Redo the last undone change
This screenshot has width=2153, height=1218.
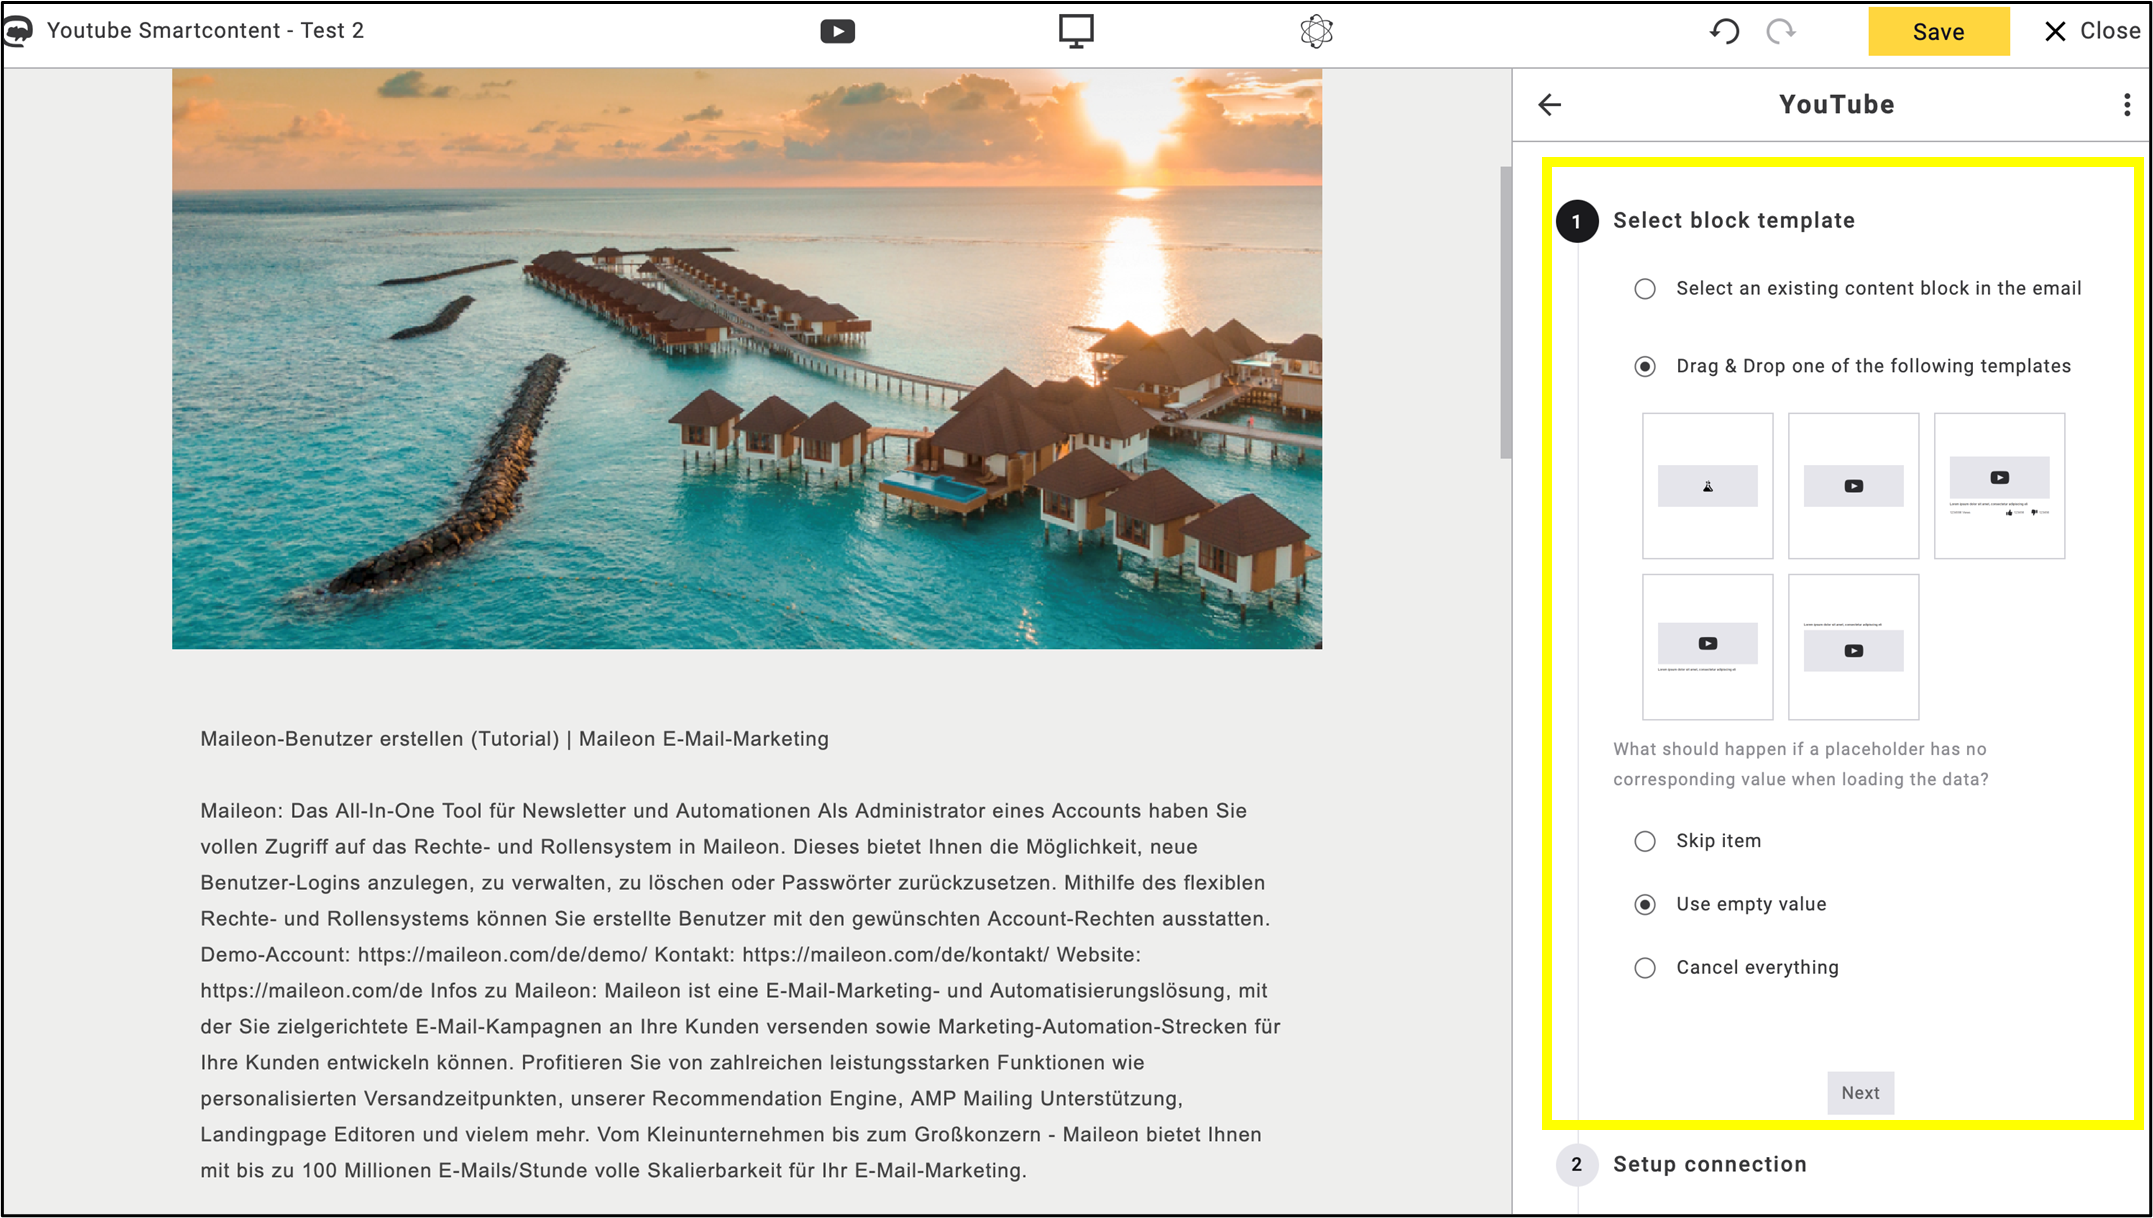coord(1781,31)
